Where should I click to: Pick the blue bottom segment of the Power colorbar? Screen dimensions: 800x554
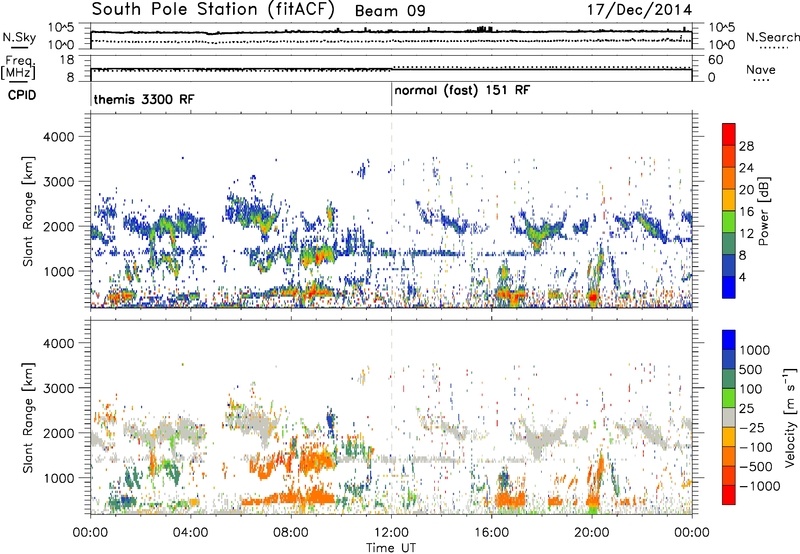[729, 288]
